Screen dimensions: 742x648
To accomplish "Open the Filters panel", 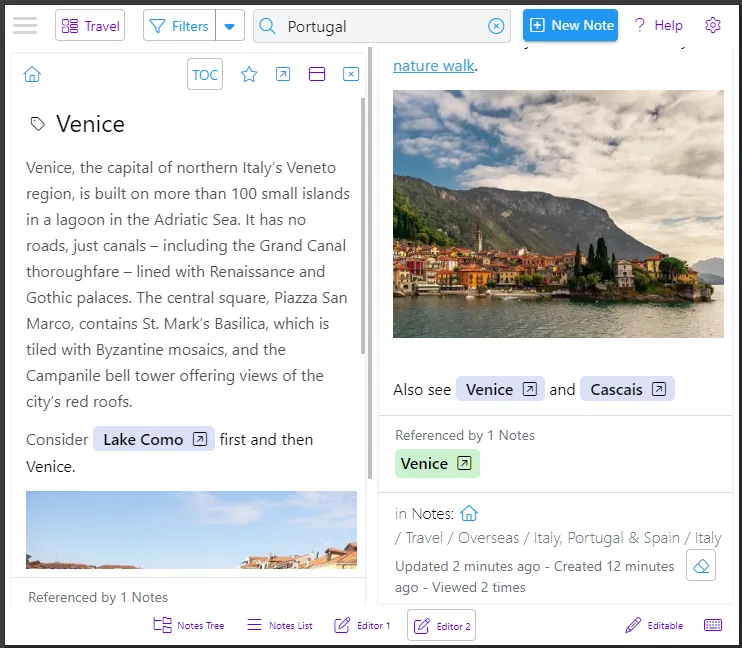I will pos(180,26).
